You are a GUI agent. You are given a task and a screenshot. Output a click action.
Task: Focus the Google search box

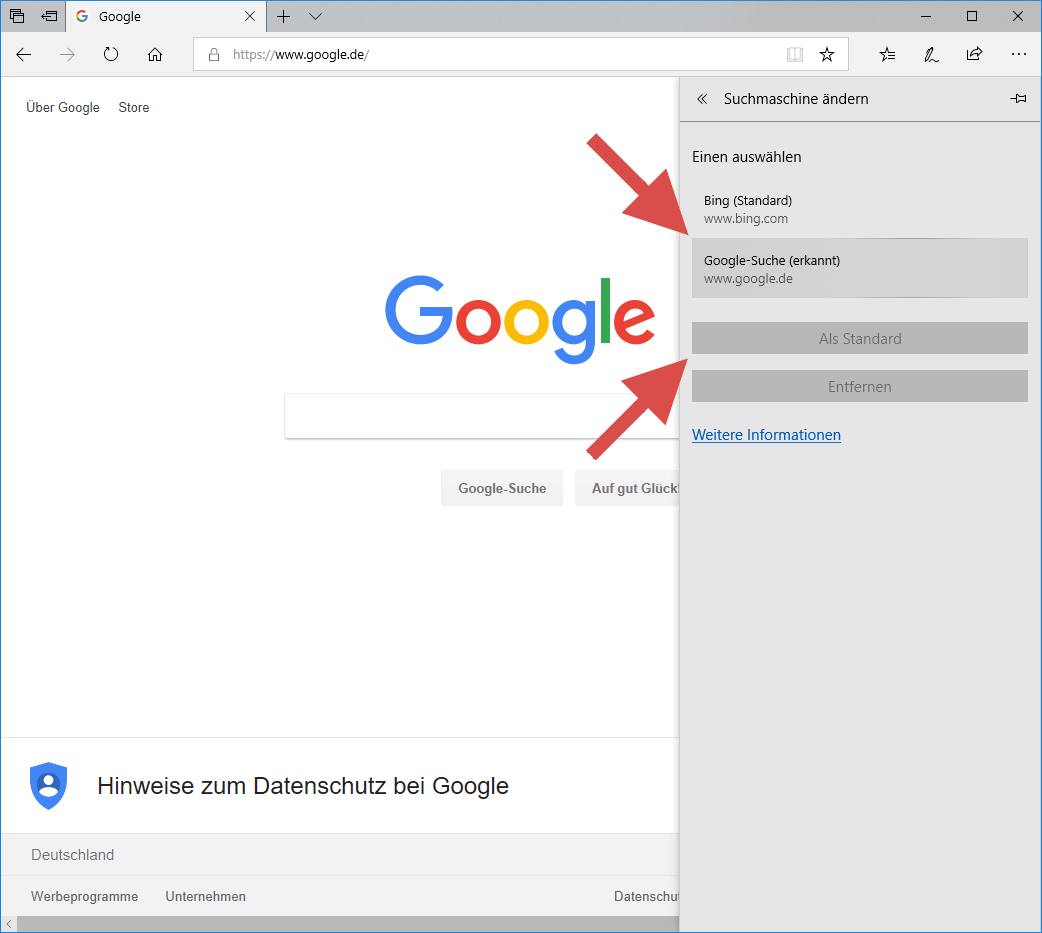pyautogui.click(x=482, y=416)
